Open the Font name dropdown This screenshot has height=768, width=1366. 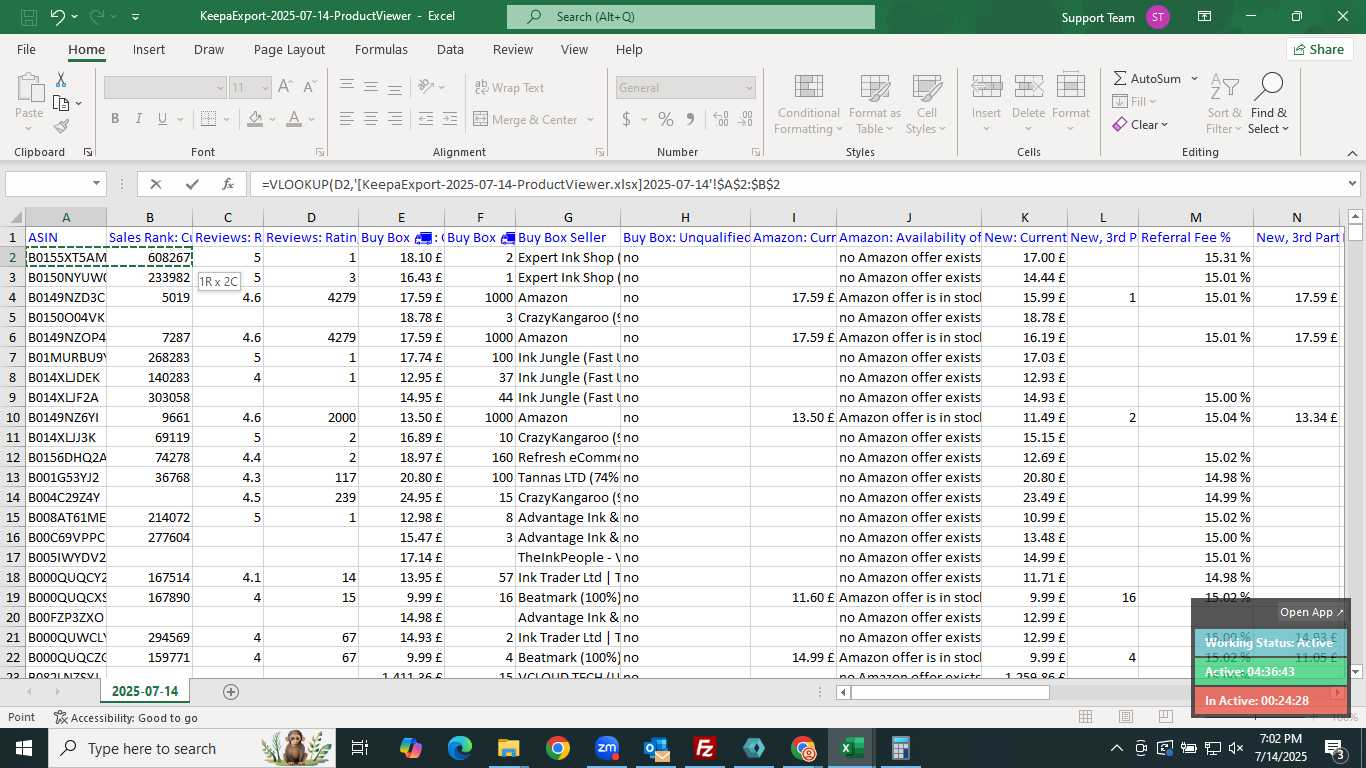click(218, 87)
